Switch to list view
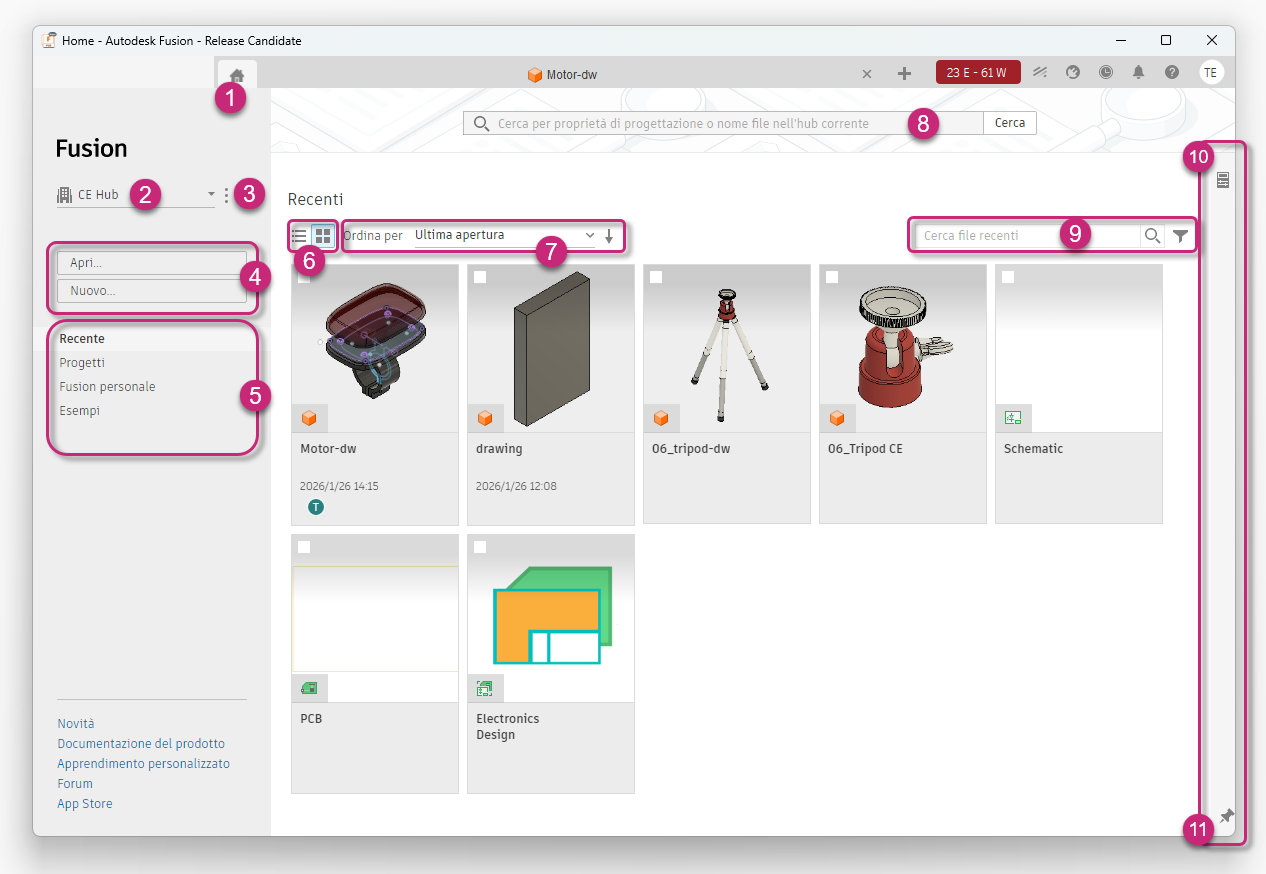This screenshot has height=874, width=1266. (299, 236)
